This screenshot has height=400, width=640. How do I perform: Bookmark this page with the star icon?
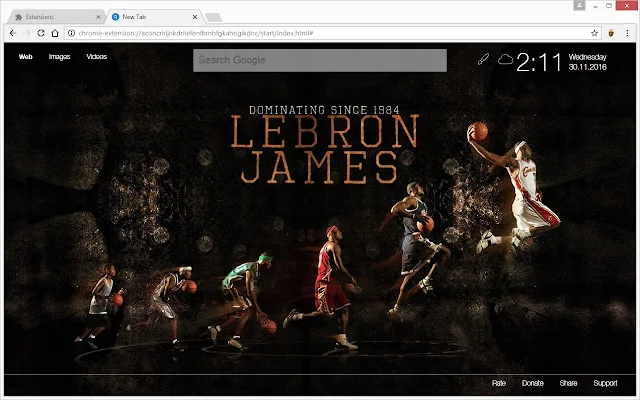(x=594, y=33)
